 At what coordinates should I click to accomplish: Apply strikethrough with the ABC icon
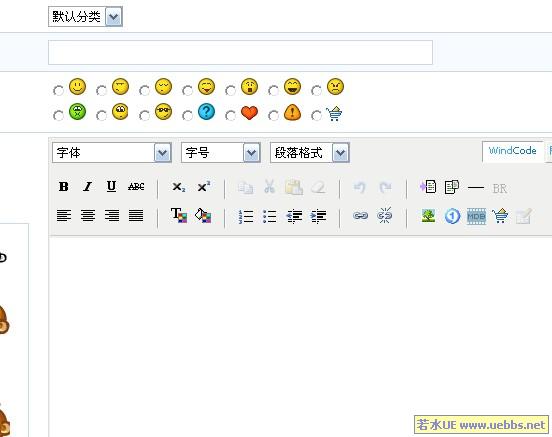pos(136,187)
